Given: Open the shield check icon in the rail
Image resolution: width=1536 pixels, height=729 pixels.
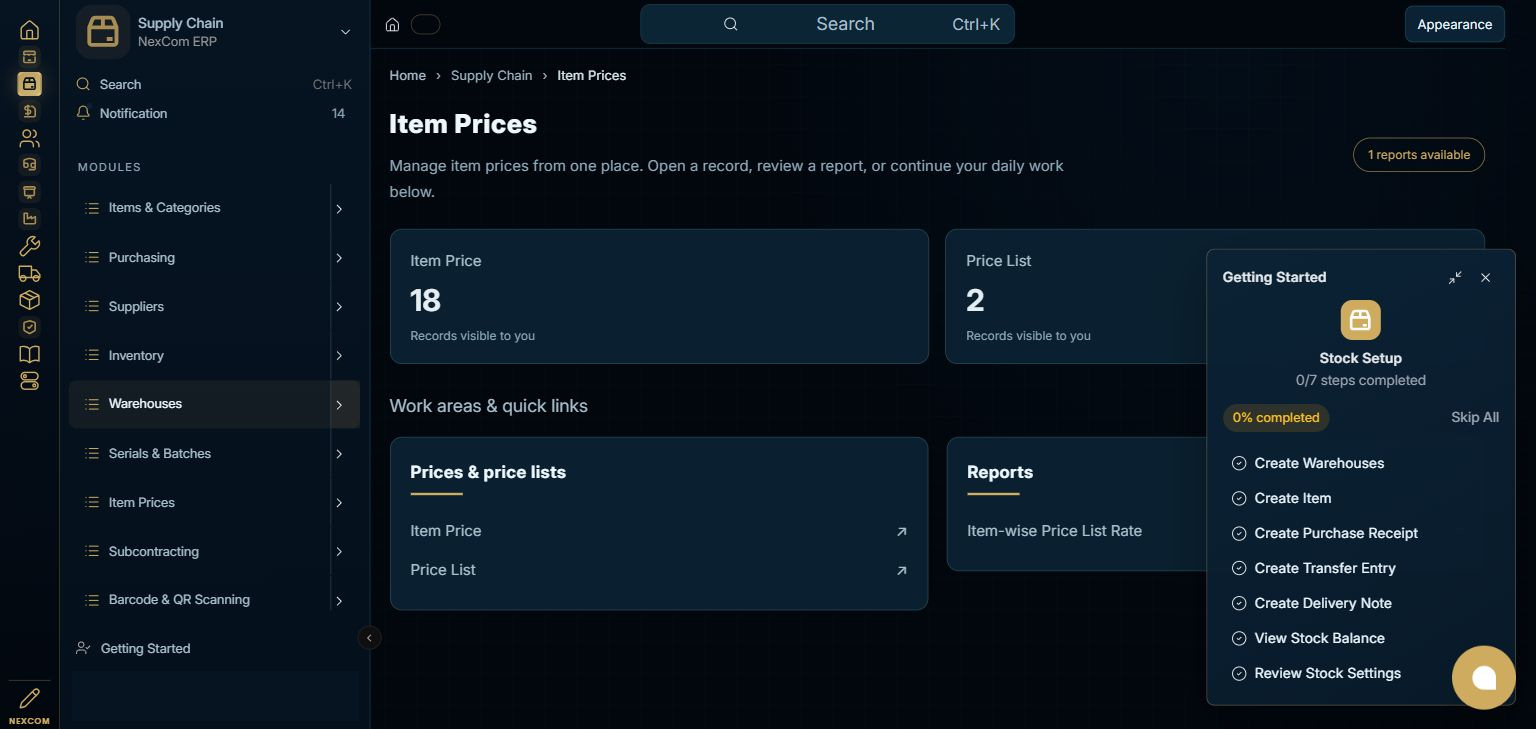Looking at the screenshot, I should (x=29, y=327).
